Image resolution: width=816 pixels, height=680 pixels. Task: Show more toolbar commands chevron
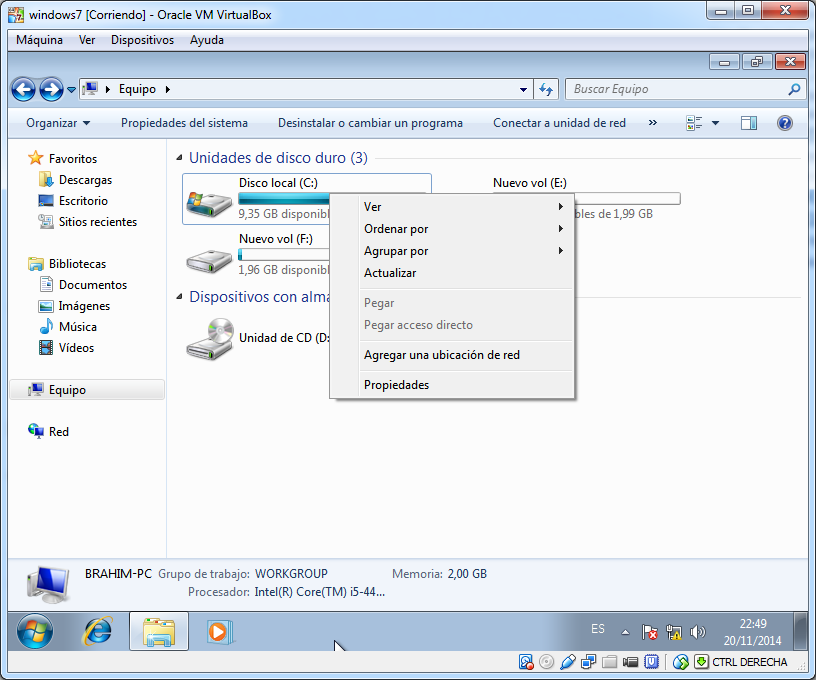coord(653,123)
